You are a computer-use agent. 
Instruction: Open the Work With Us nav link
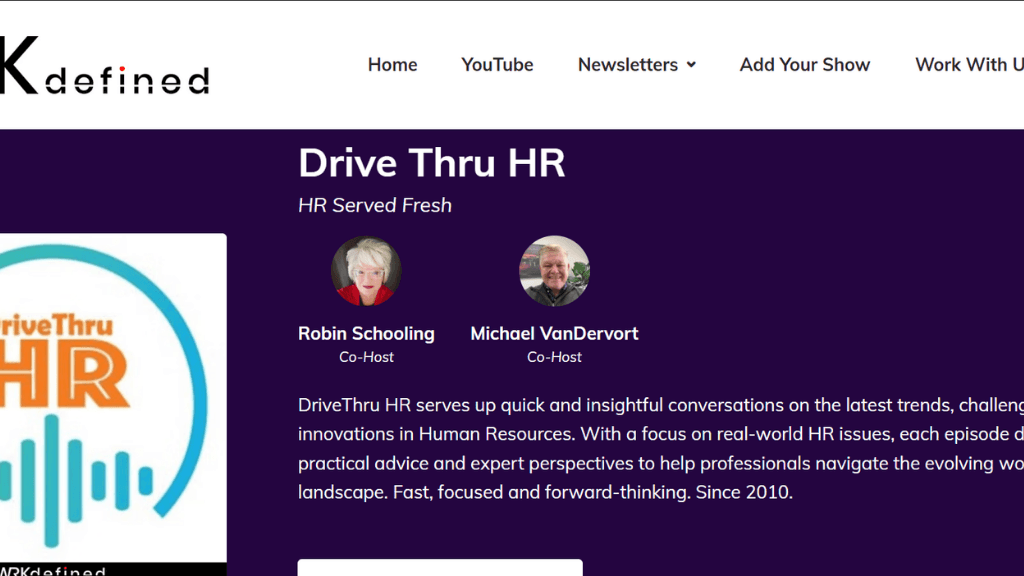[969, 65]
